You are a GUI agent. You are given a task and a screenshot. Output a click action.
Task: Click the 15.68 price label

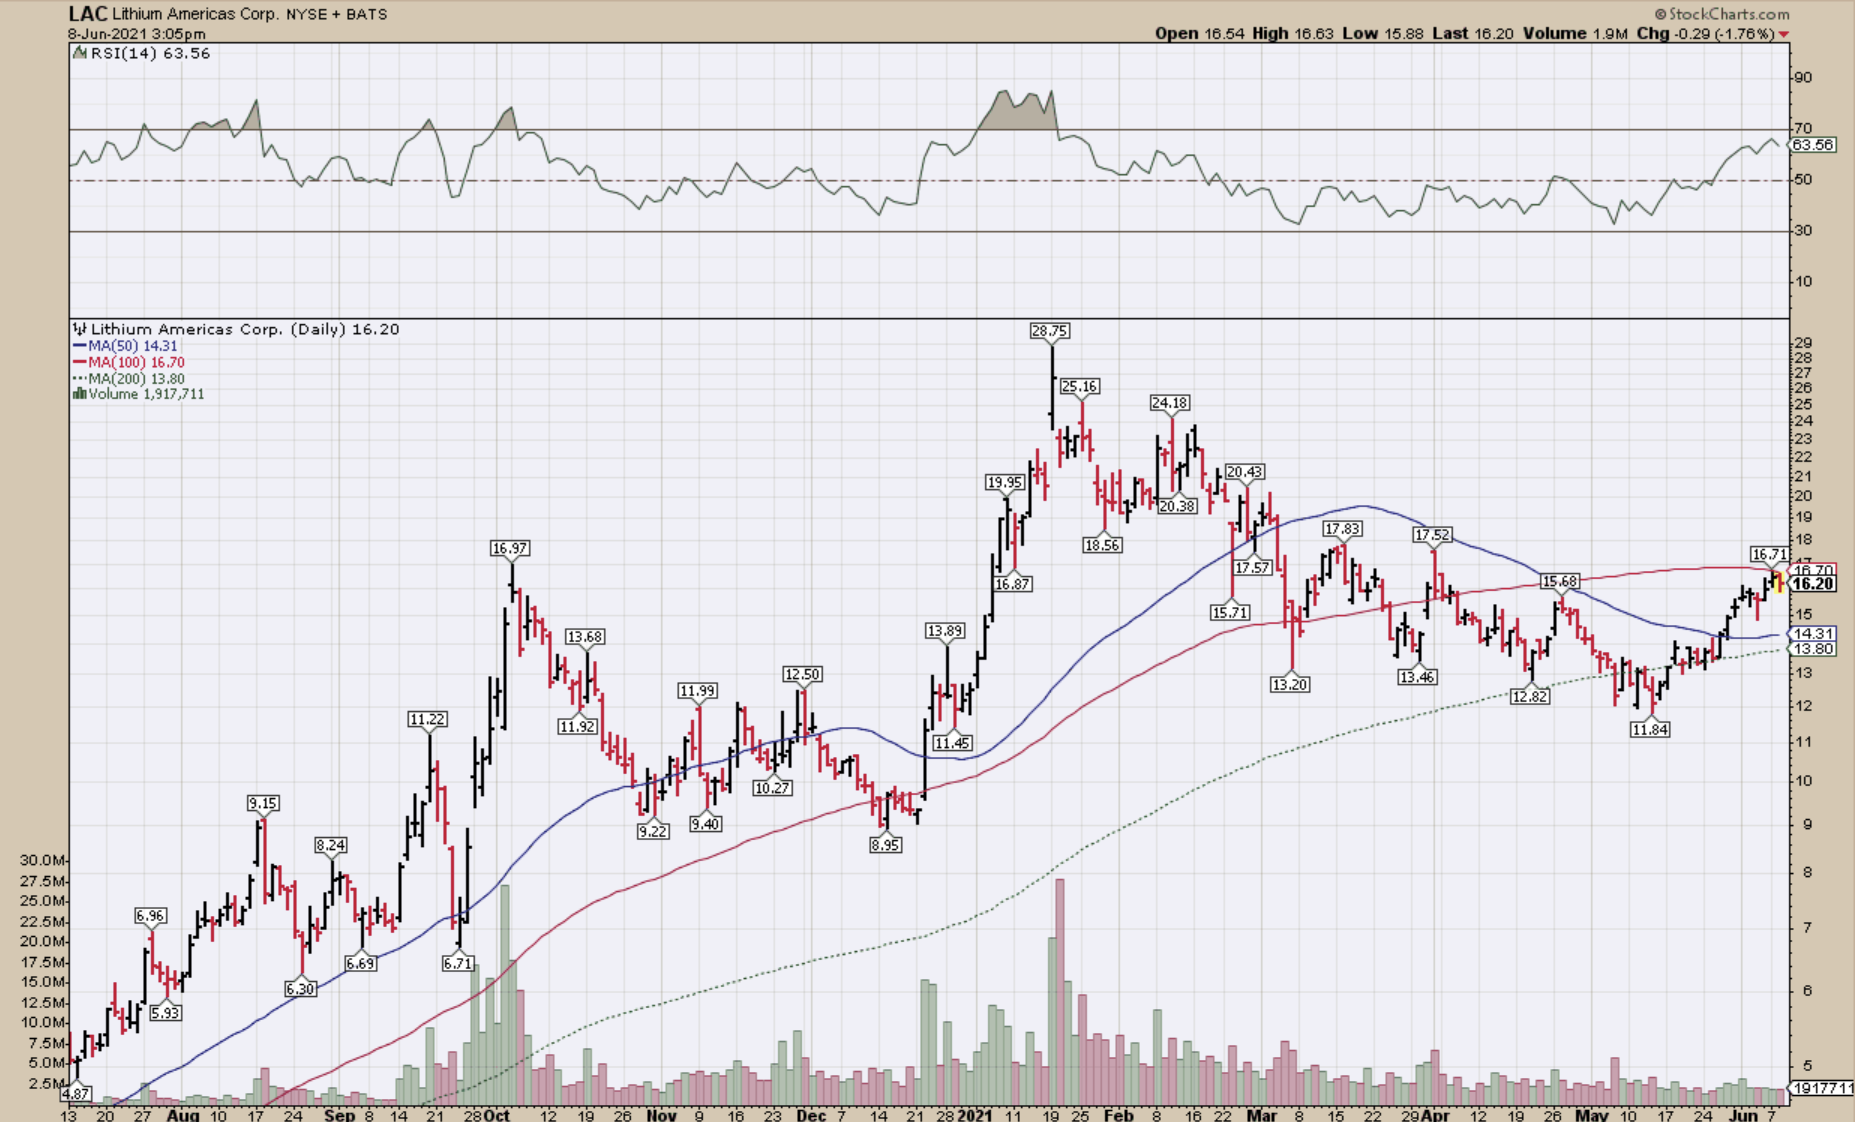tap(1560, 581)
